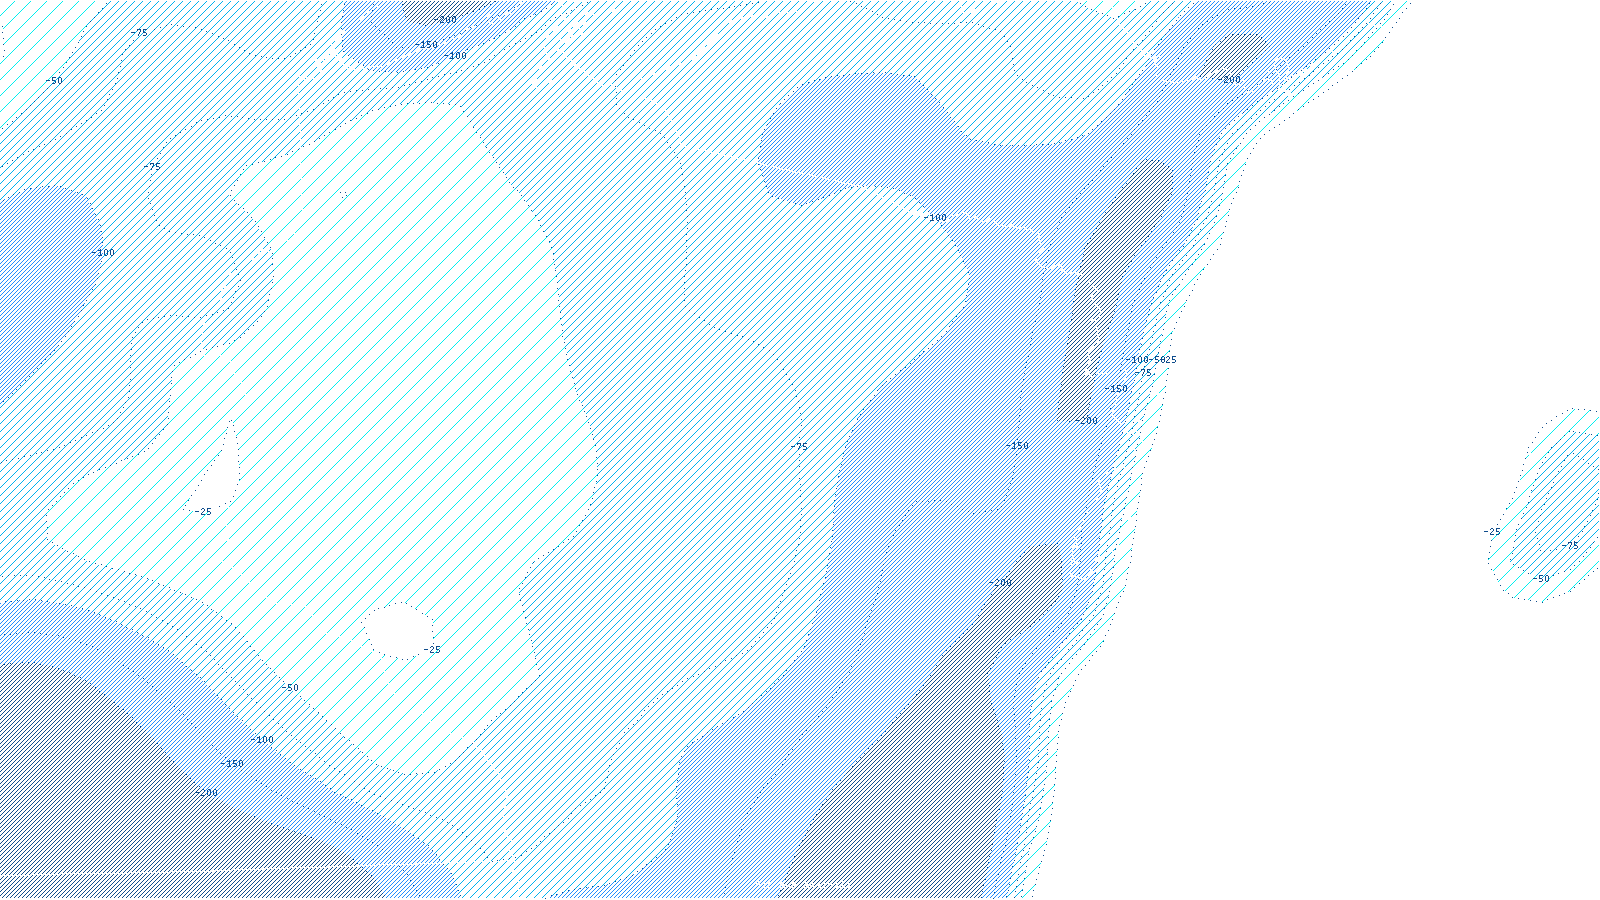Select the -200 label at the top edge above -150
This screenshot has width=1600, height=900.
[445, 20]
